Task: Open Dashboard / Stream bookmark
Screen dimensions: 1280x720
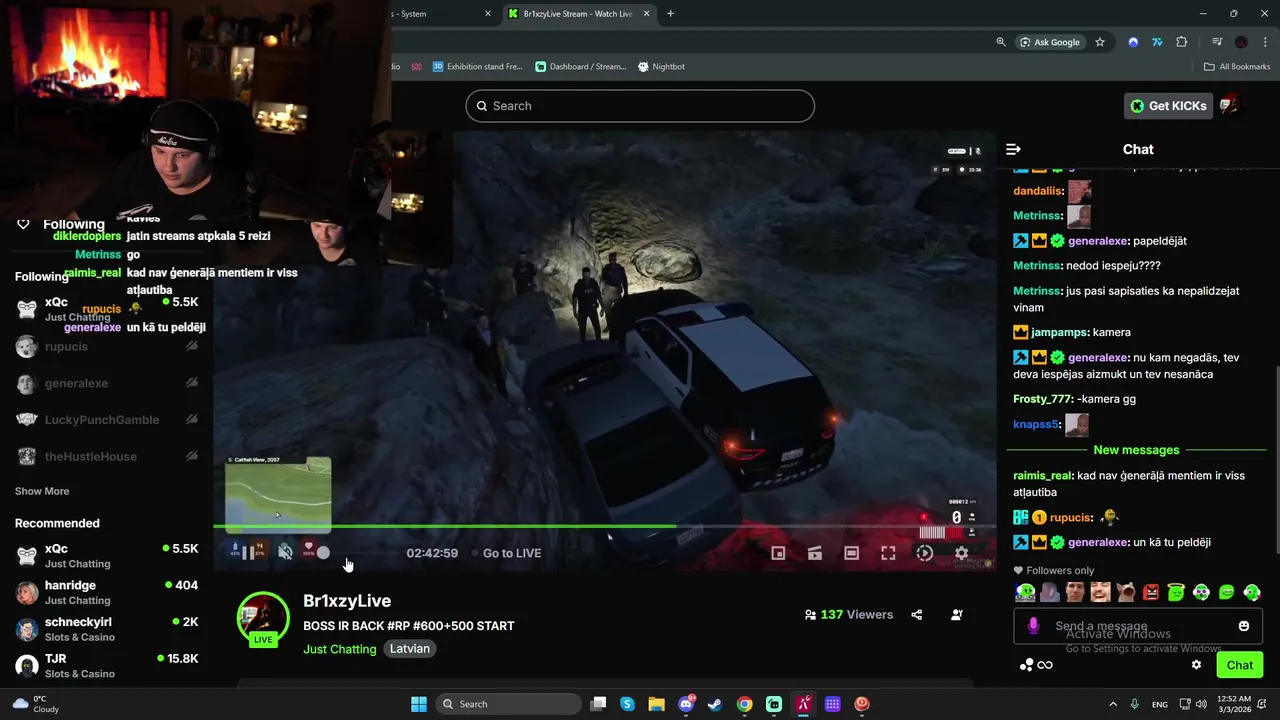Action: (x=580, y=67)
